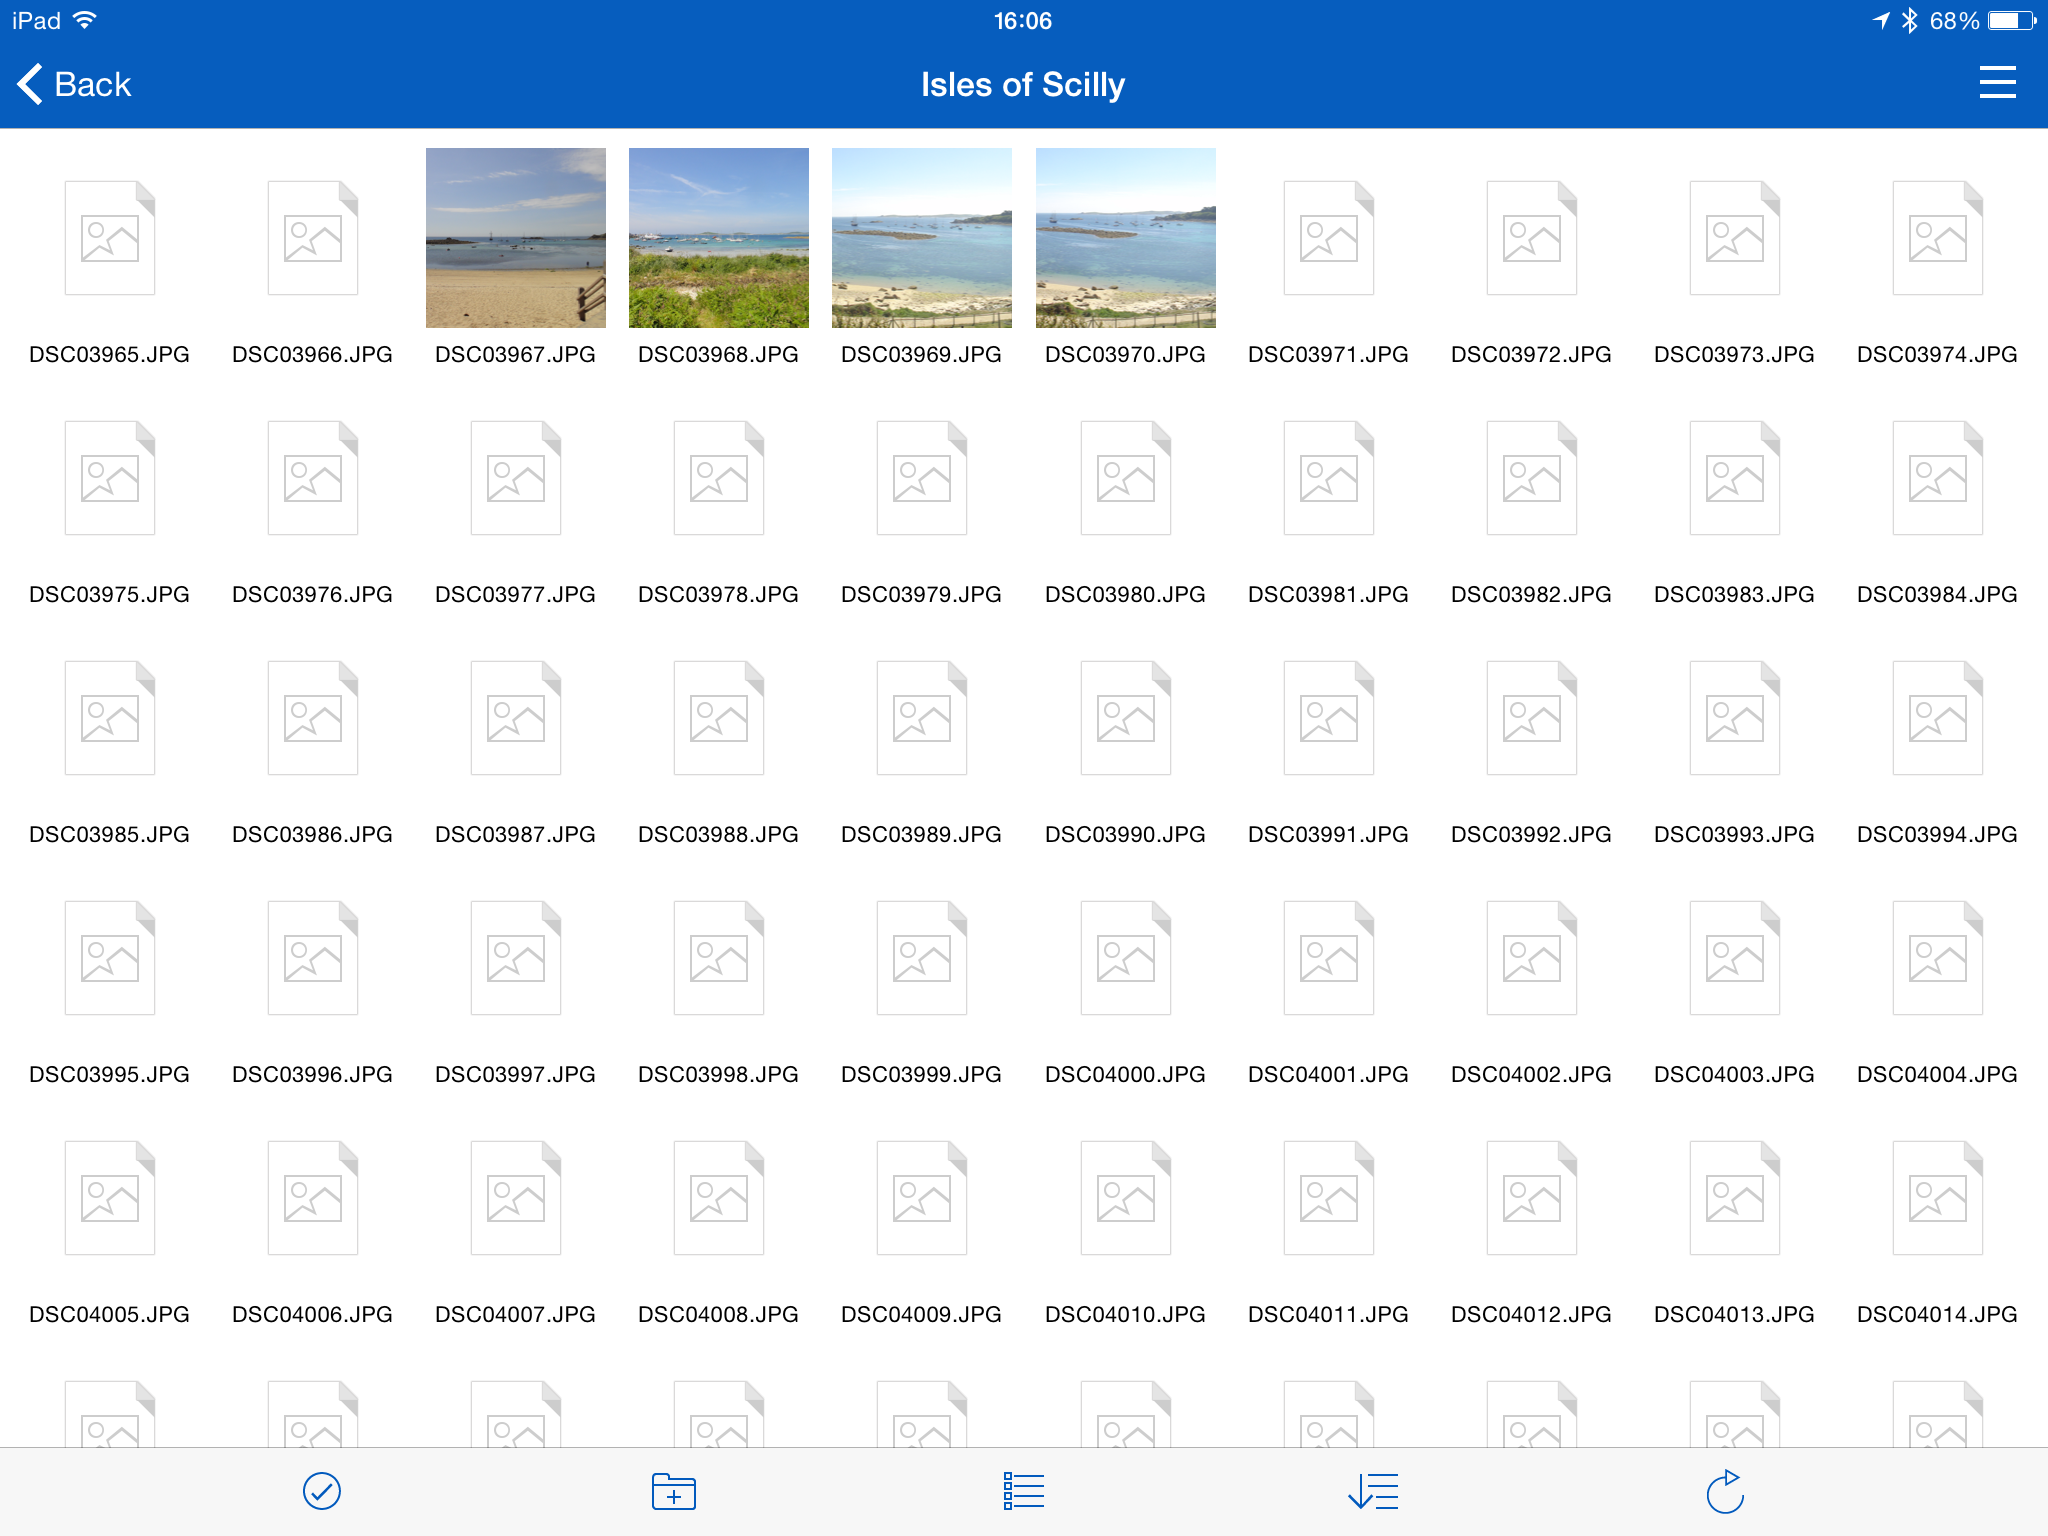Go back using the Back button

74,84
